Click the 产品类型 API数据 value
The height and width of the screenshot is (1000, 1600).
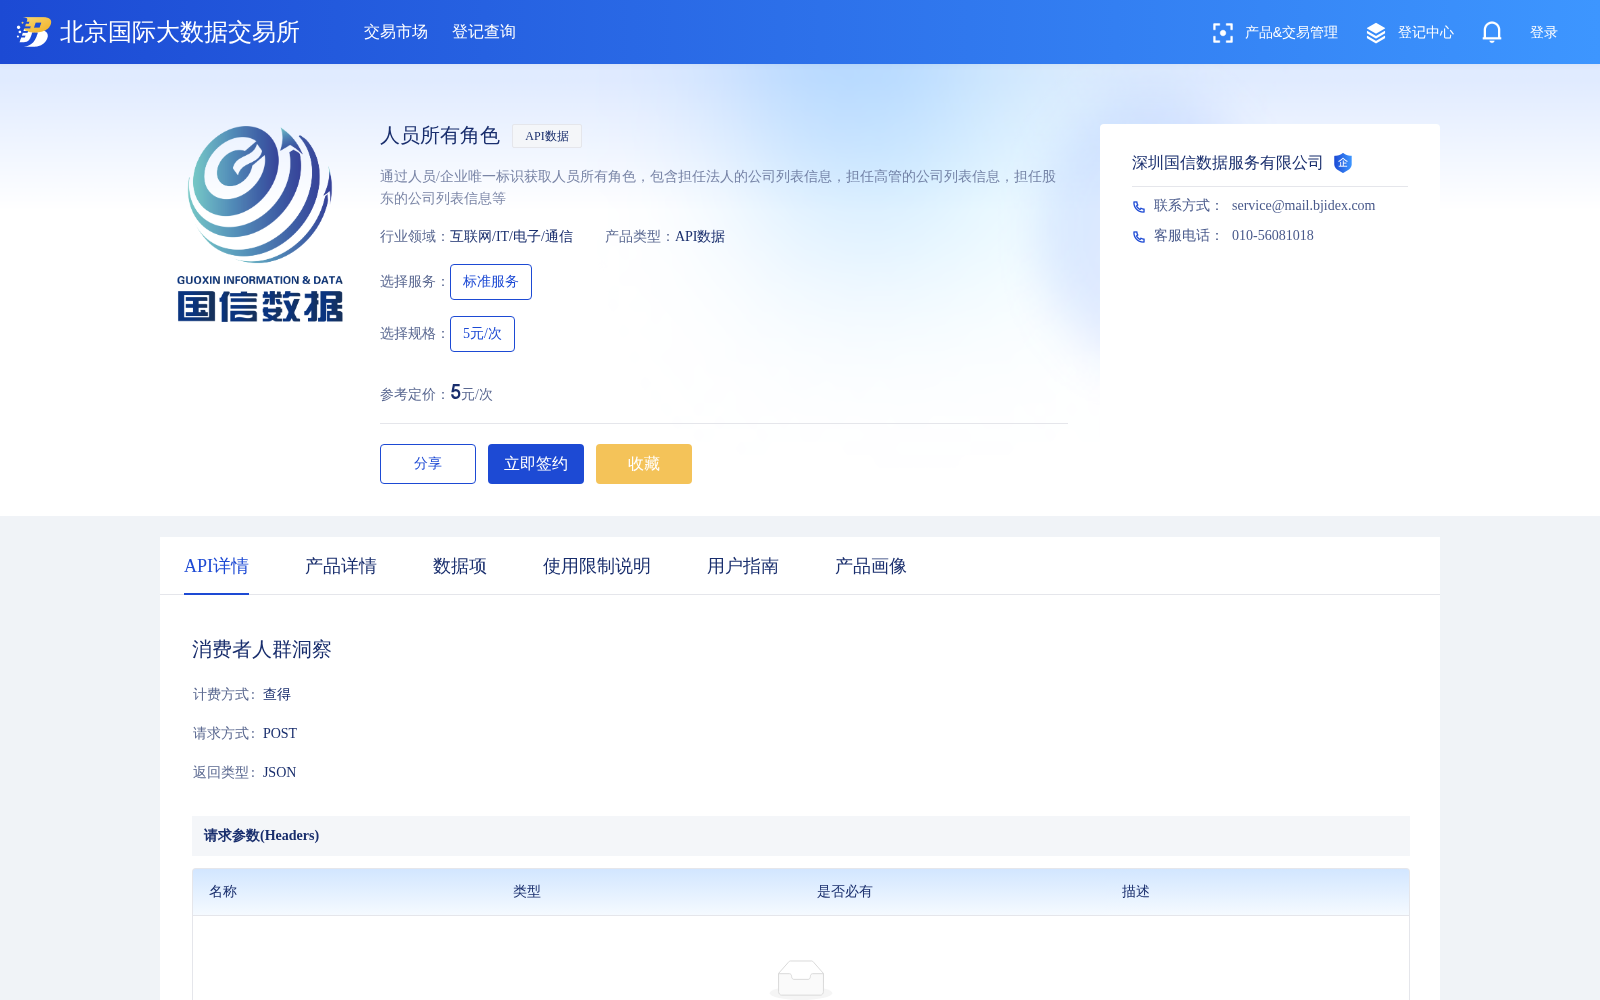pos(700,237)
